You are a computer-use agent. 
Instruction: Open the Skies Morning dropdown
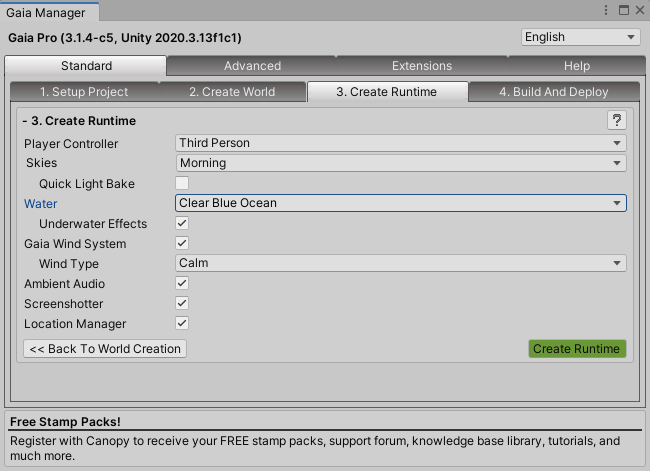coord(400,163)
